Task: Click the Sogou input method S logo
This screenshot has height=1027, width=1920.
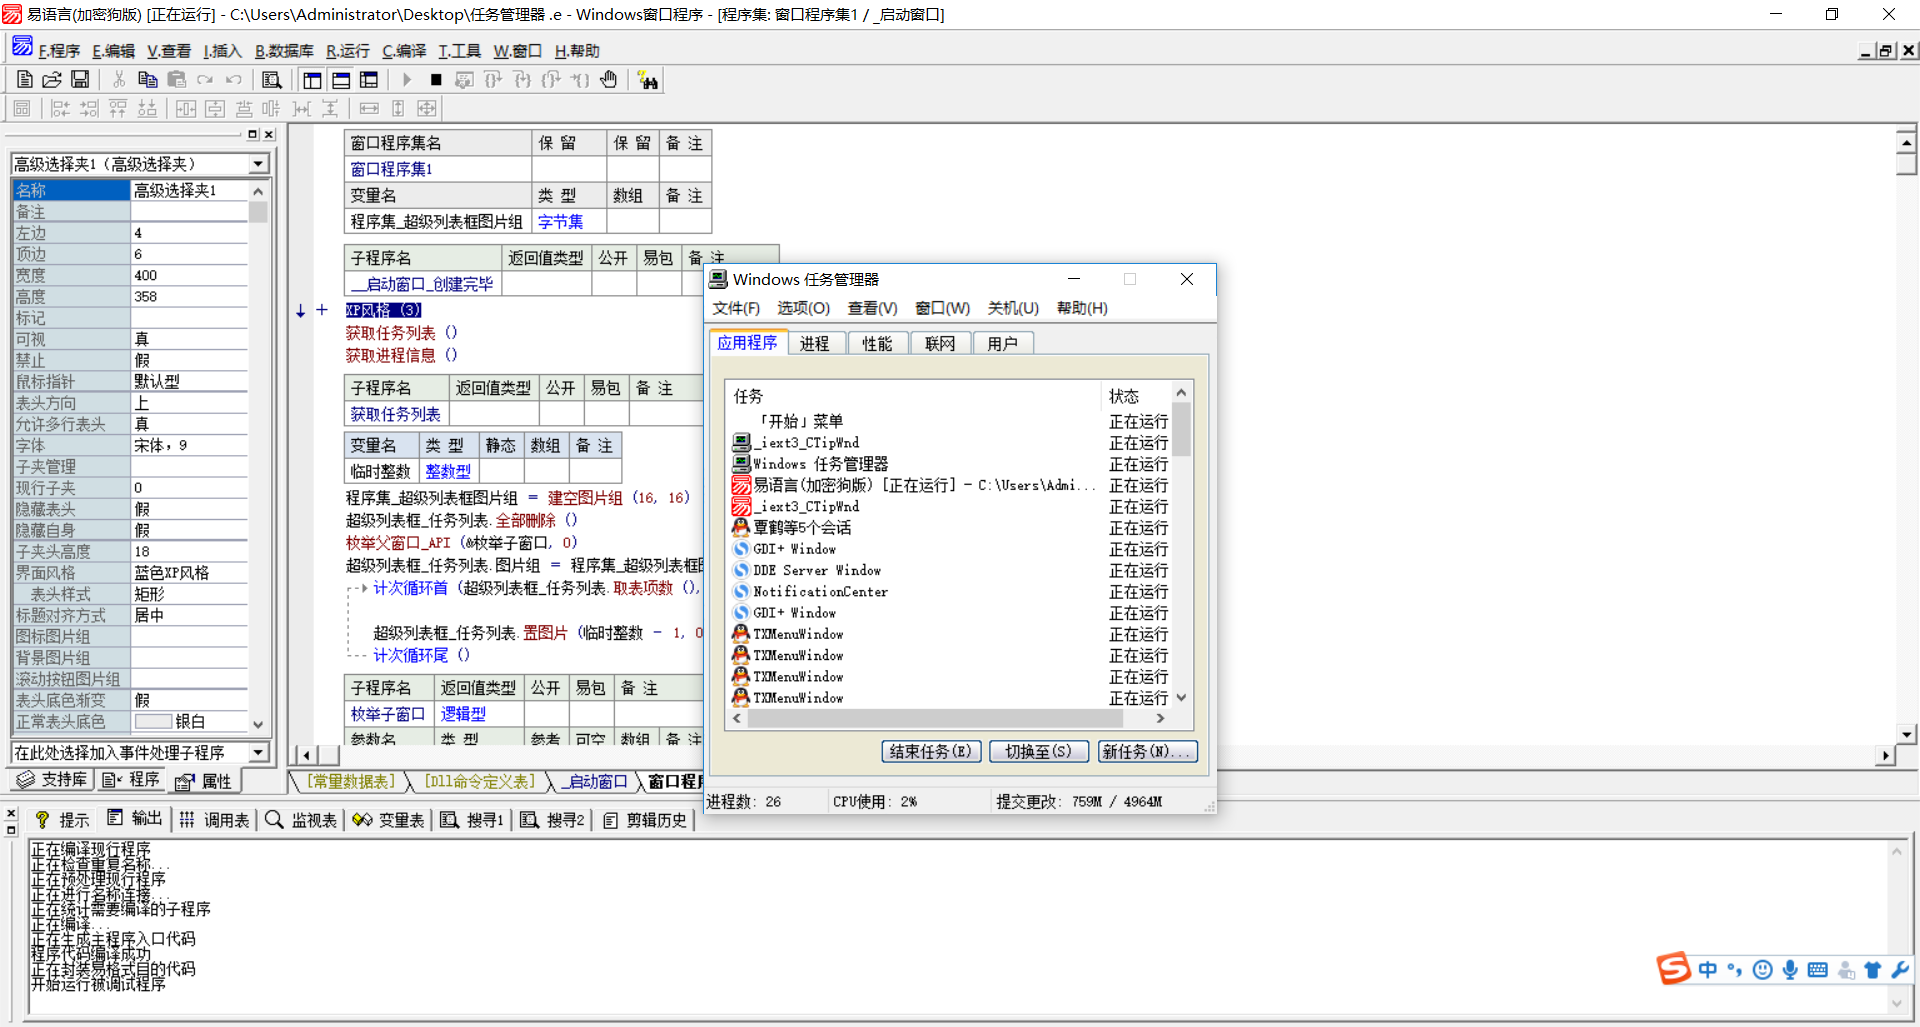Action: pos(1673,968)
